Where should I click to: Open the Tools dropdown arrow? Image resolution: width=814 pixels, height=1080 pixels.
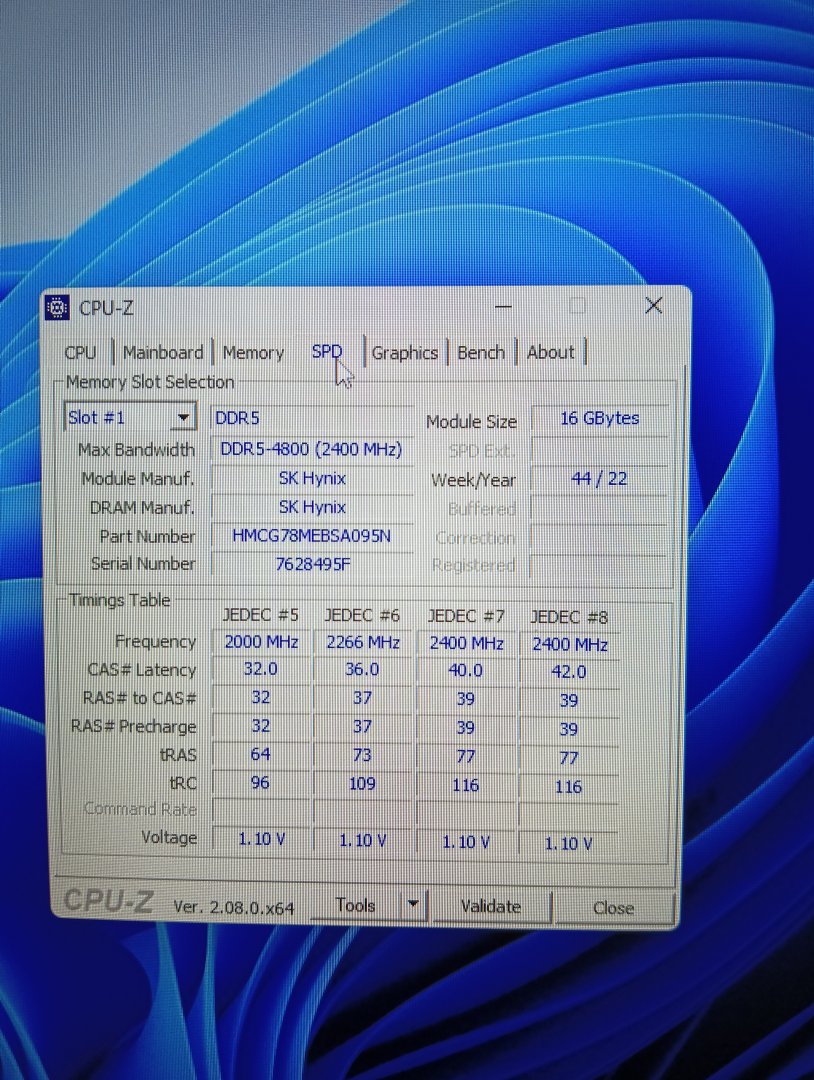click(x=413, y=903)
